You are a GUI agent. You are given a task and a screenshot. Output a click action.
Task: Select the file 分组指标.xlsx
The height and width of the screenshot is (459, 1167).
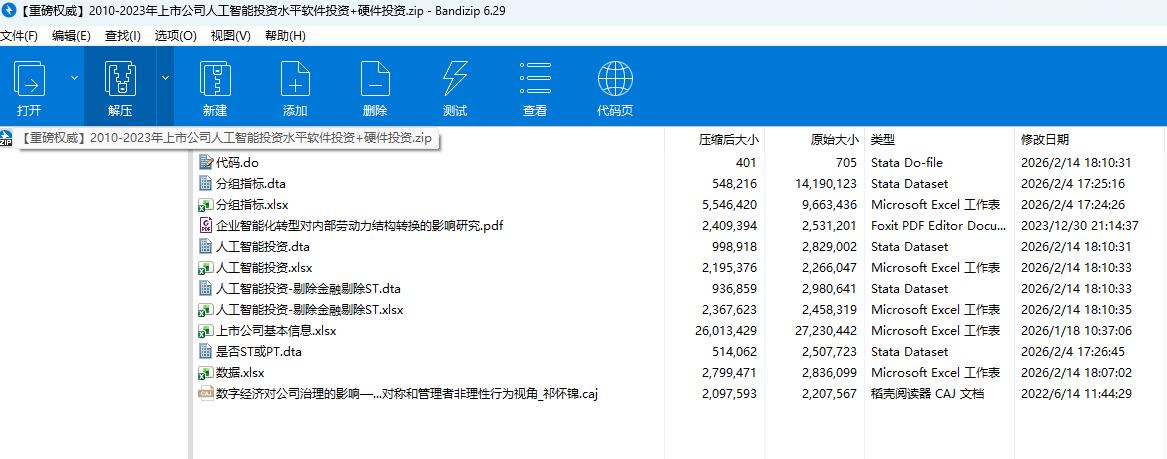click(252, 205)
